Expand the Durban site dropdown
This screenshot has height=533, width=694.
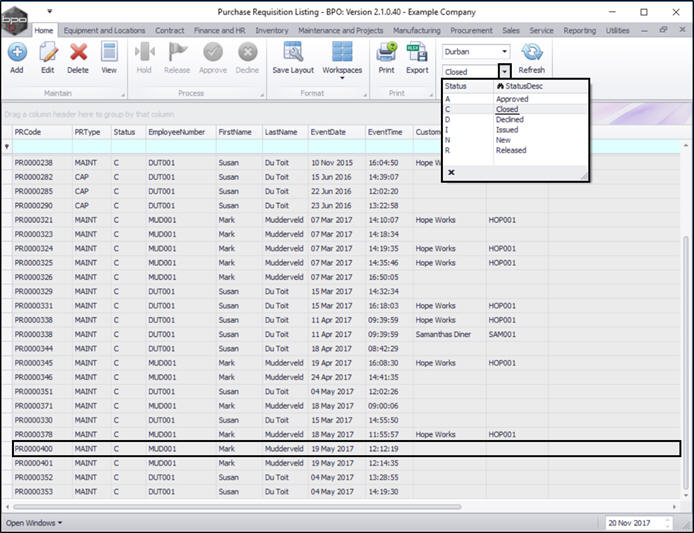click(x=503, y=50)
